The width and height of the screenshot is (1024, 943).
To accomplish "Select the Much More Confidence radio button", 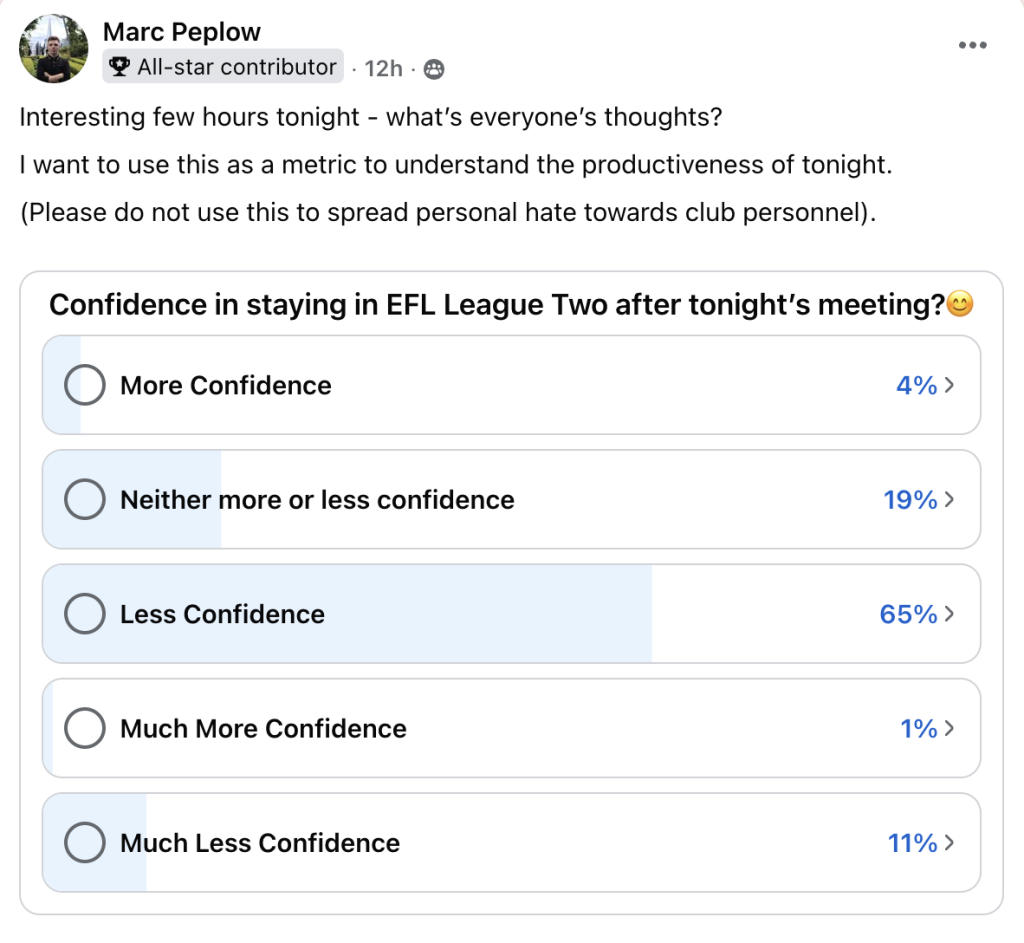I will click(84, 728).
